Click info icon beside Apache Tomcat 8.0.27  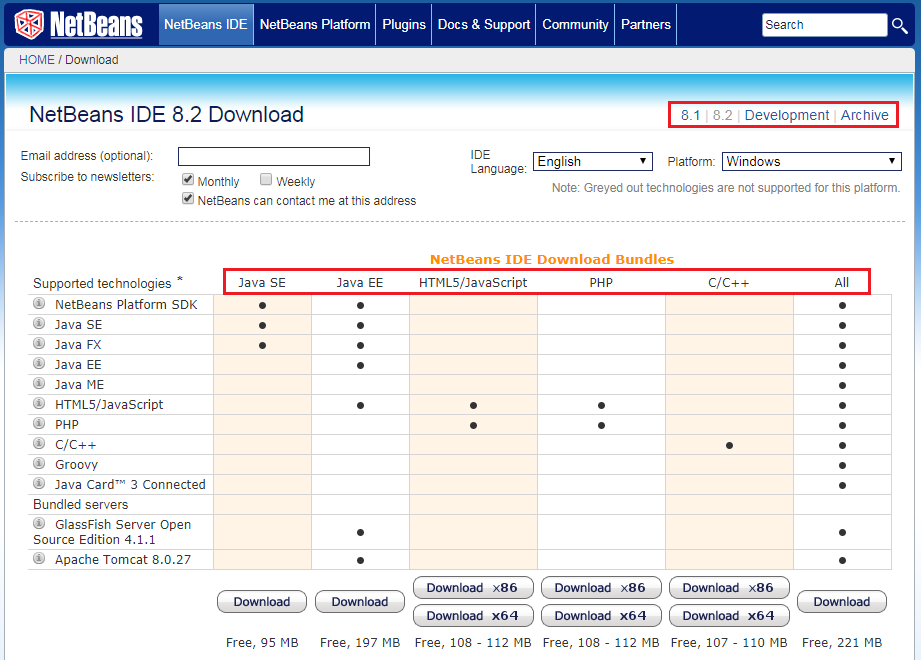click(x=40, y=559)
